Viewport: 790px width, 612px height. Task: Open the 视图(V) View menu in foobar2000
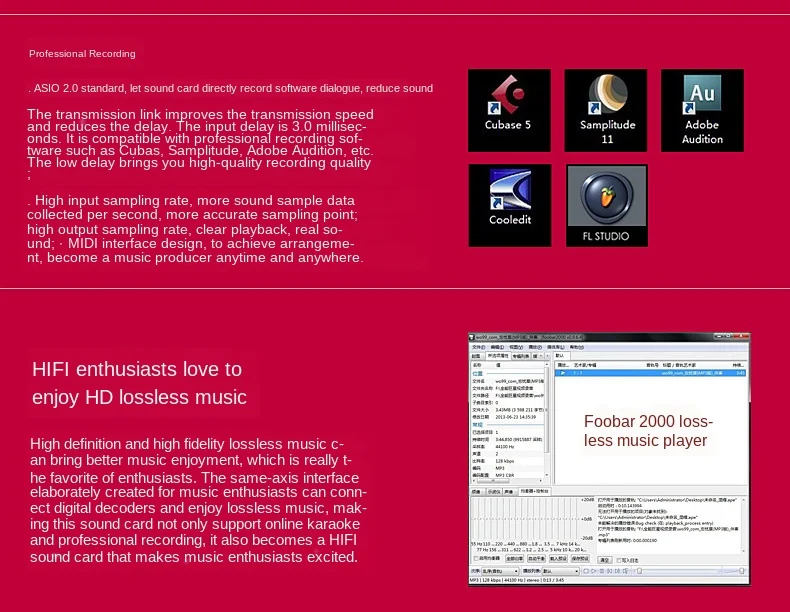tap(516, 347)
